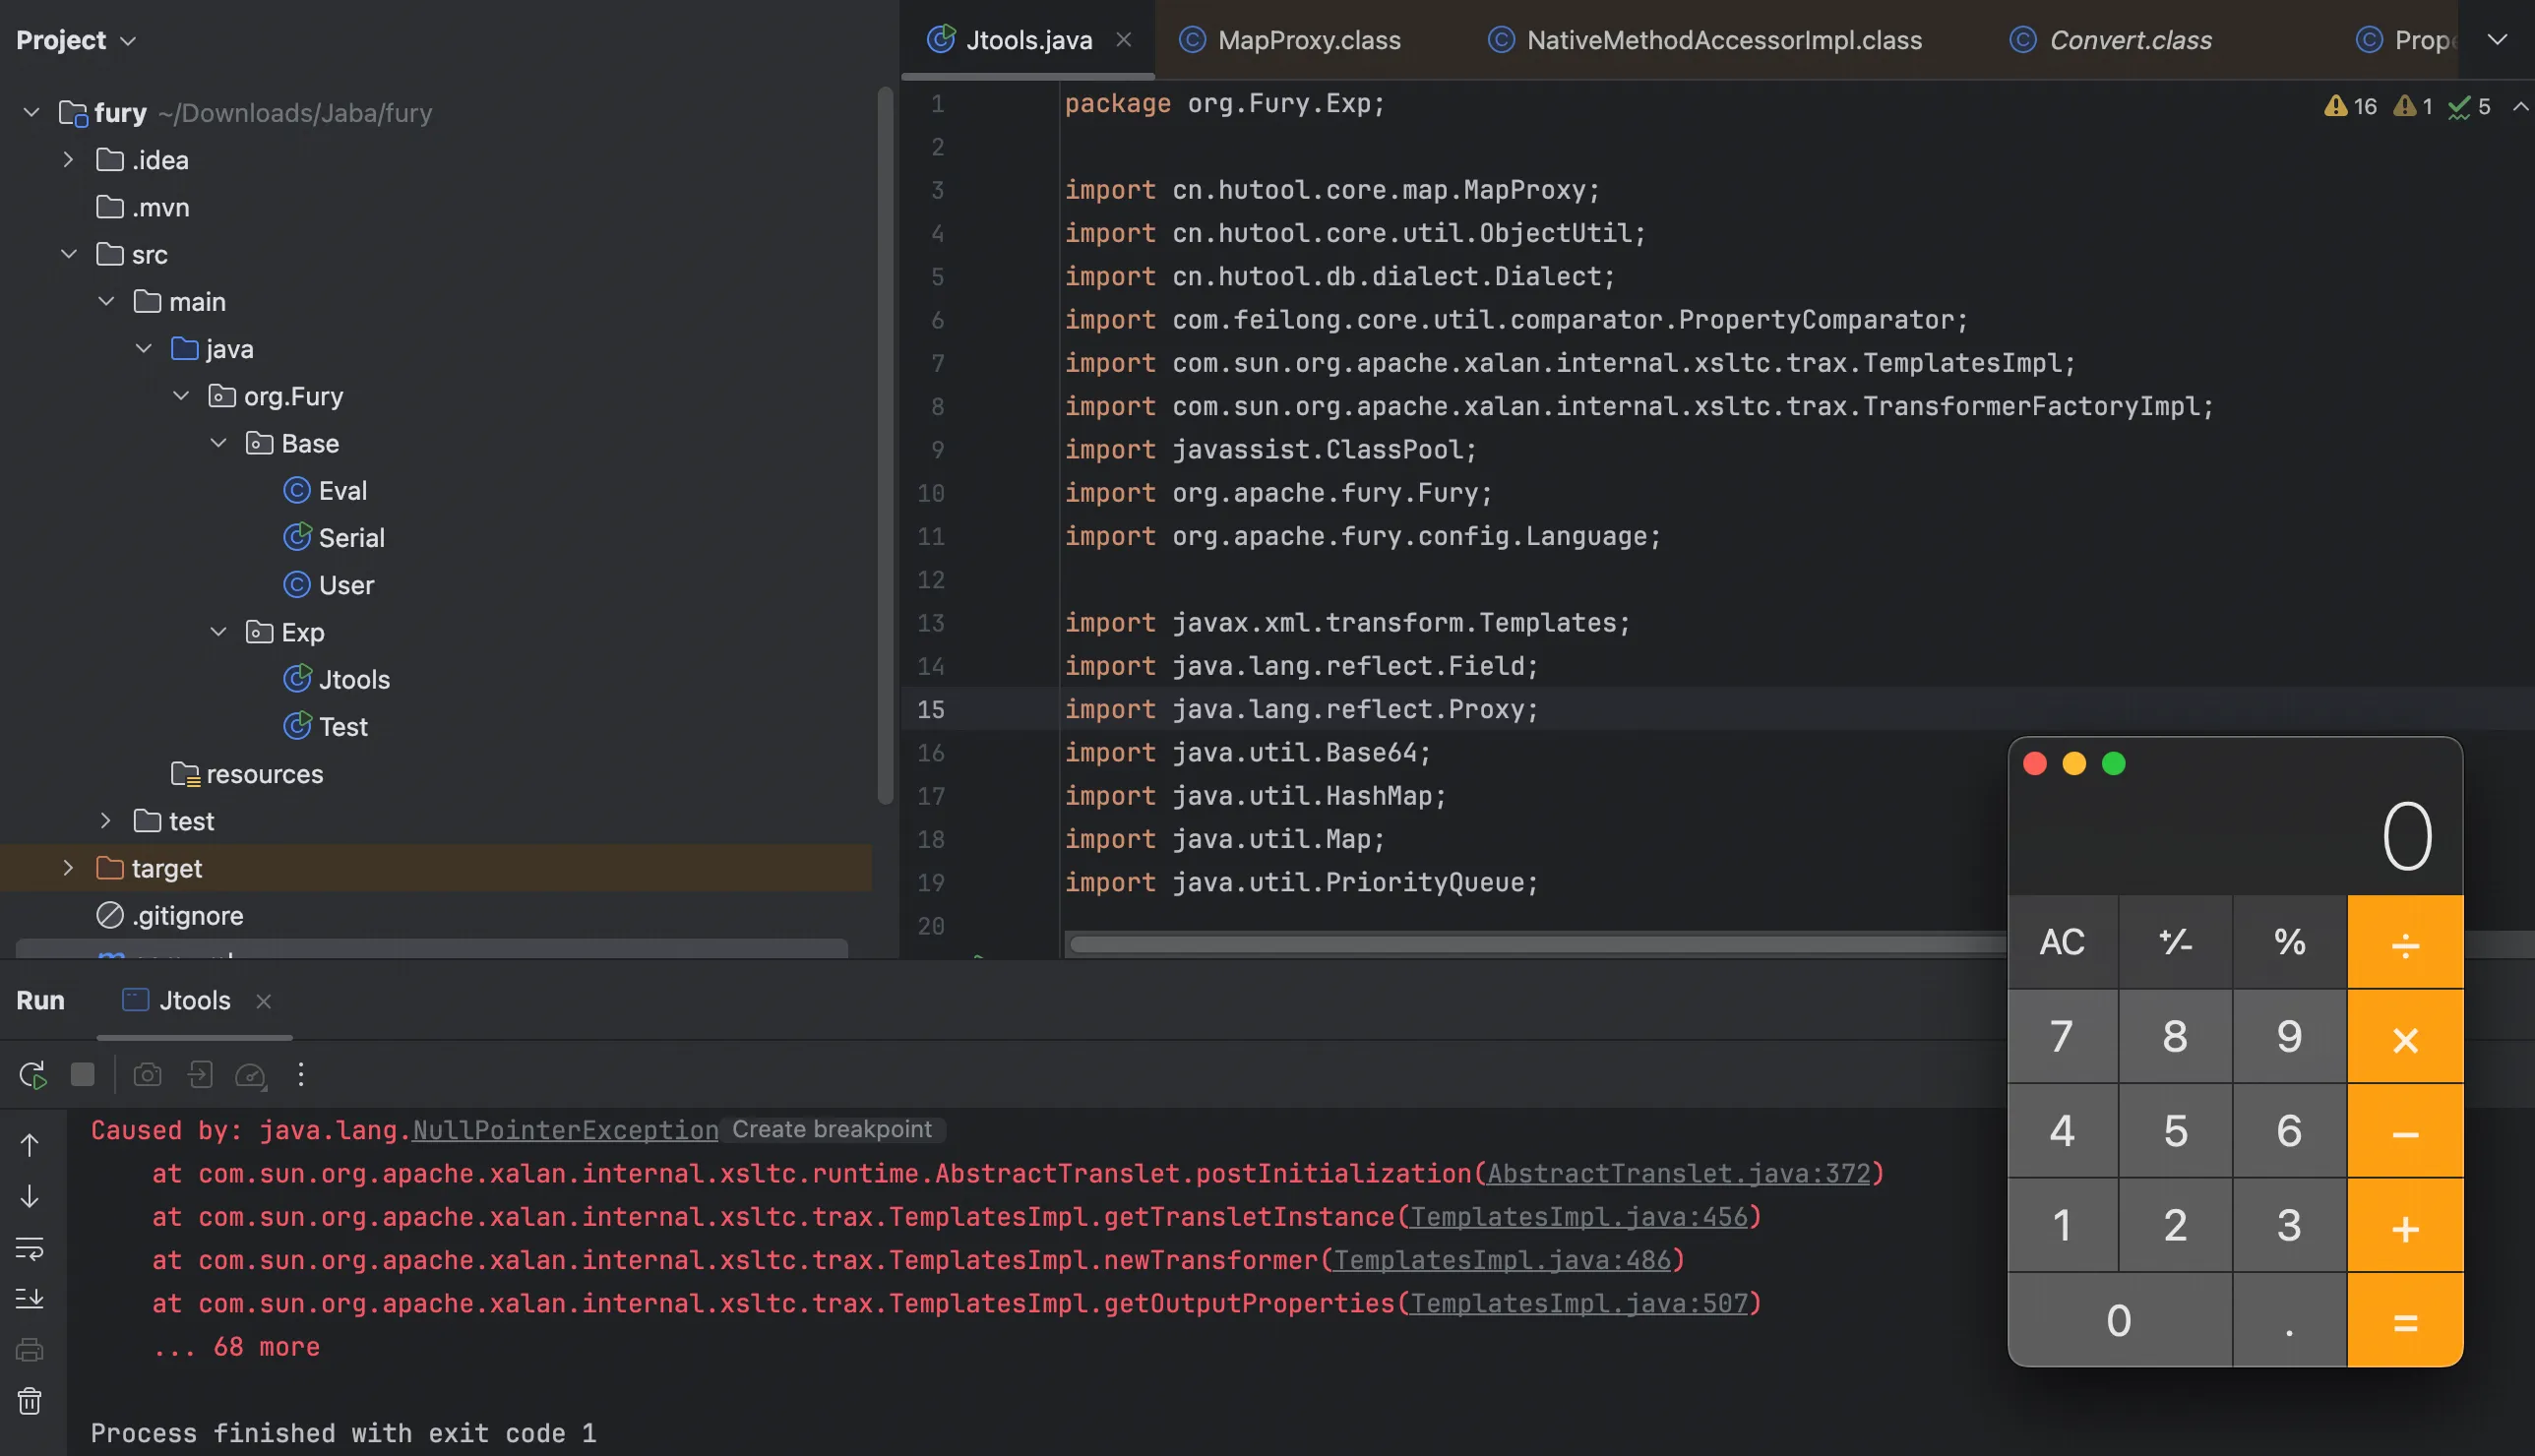Collapse the Exp package
Viewport: 2535px width, 1456px height.
pos(218,632)
